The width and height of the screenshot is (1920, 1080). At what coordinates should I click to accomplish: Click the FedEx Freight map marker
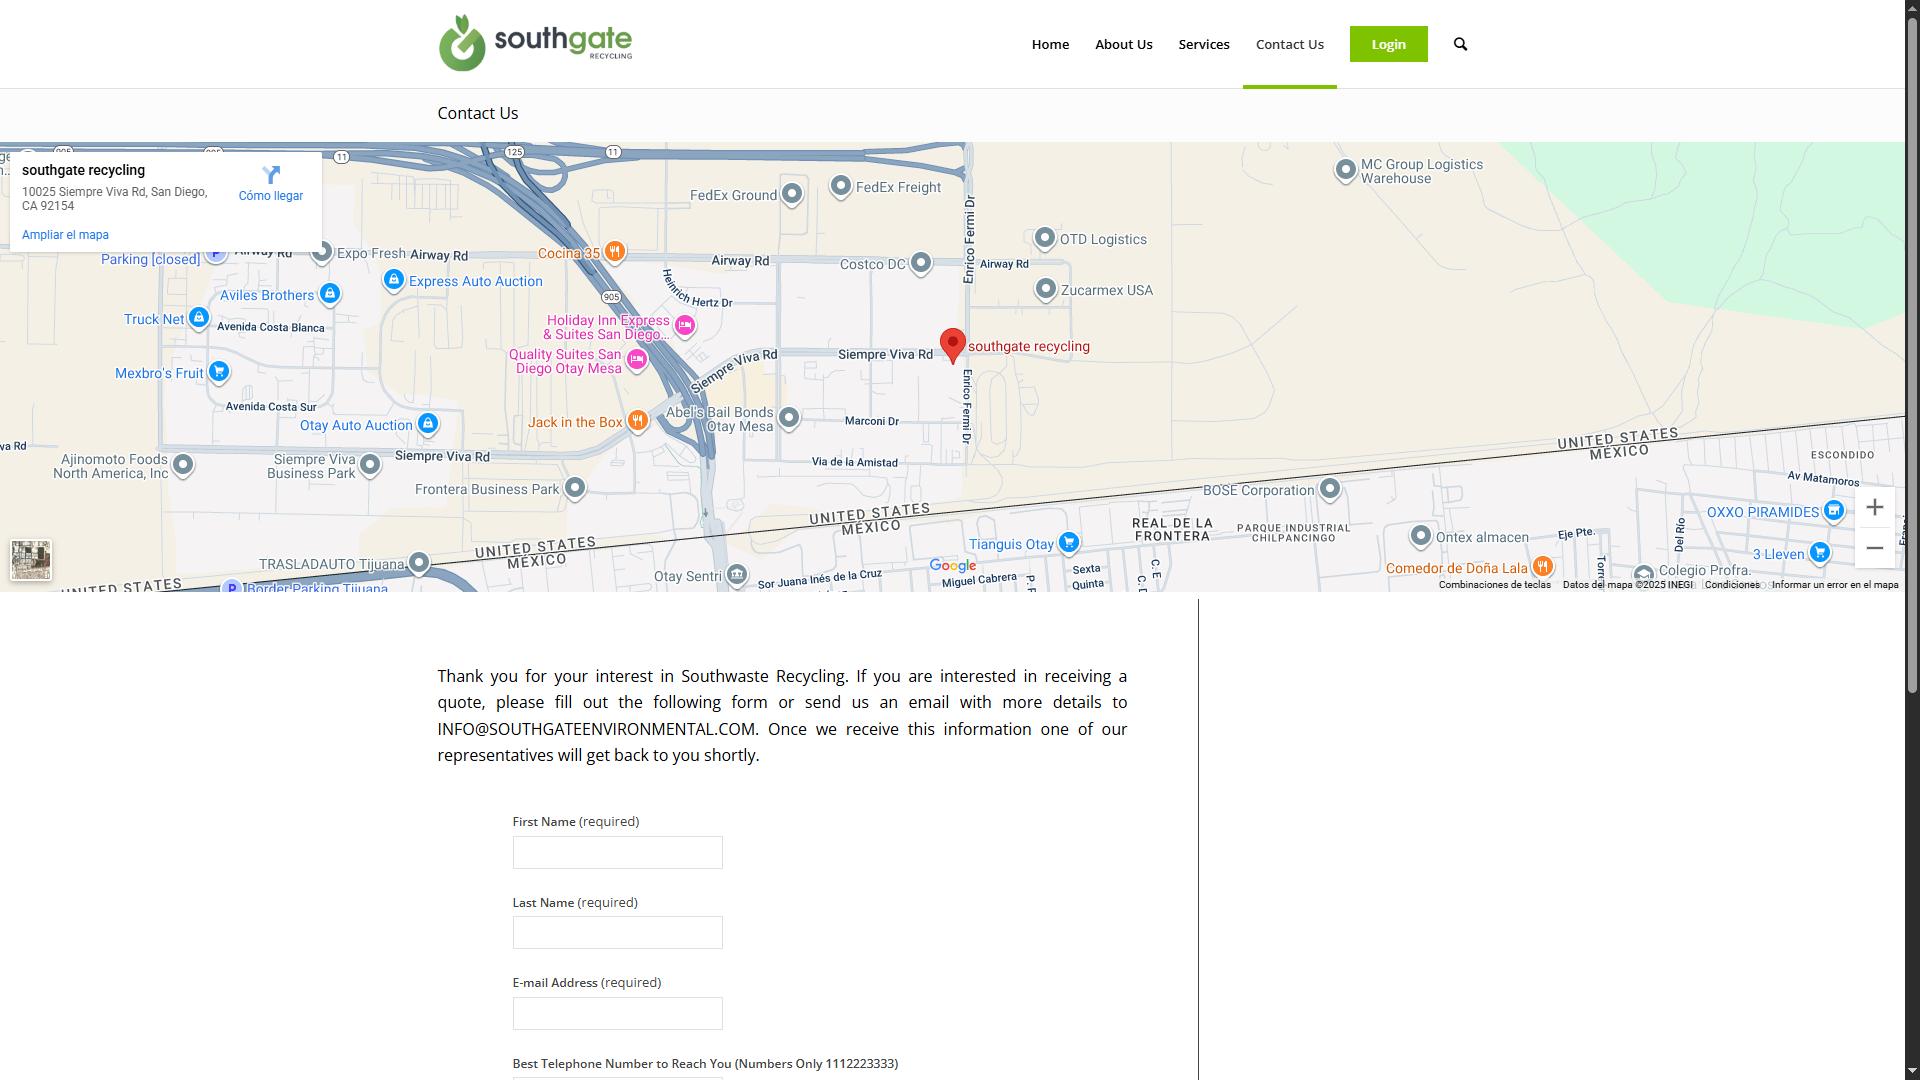coord(841,185)
